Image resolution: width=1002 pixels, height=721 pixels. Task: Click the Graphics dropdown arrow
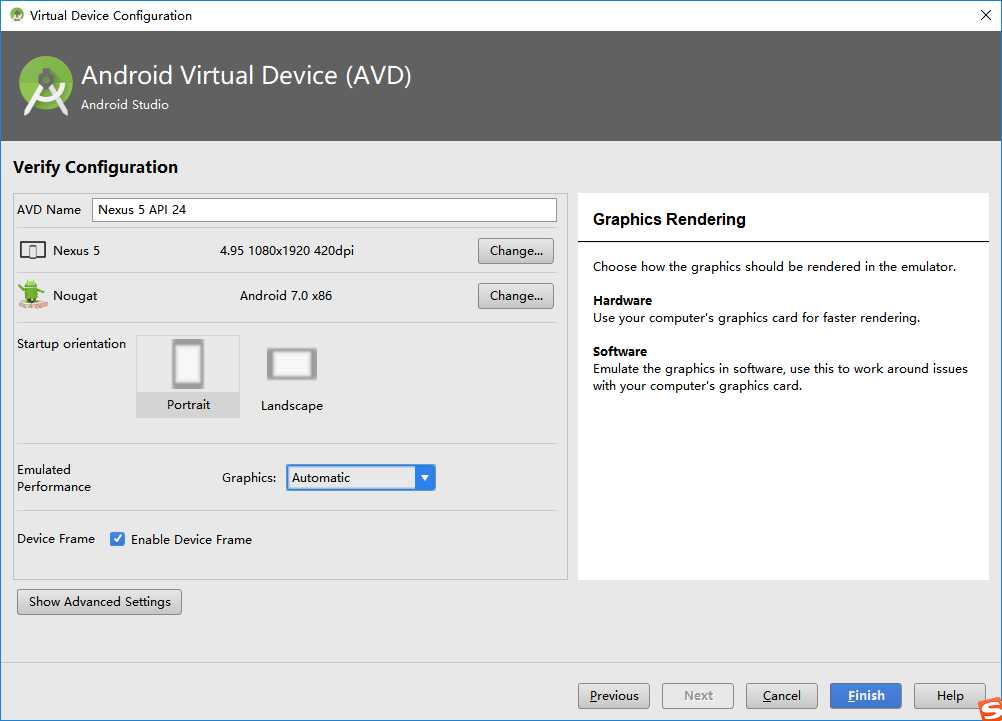(425, 477)
